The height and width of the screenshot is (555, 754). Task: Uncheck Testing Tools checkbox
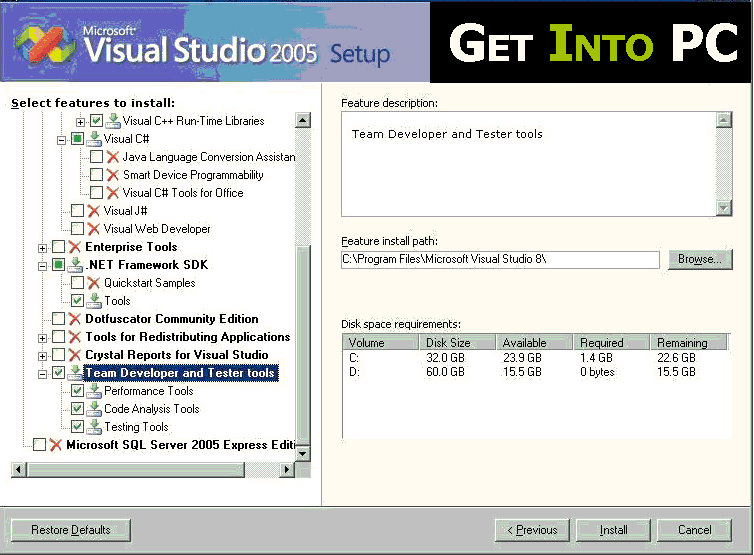77,427
